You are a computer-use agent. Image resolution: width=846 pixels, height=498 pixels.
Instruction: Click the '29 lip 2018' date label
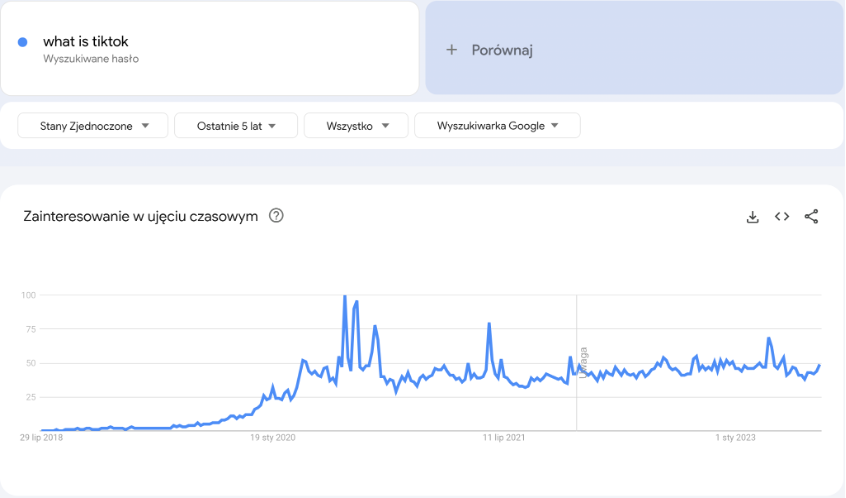pos(42,437)
